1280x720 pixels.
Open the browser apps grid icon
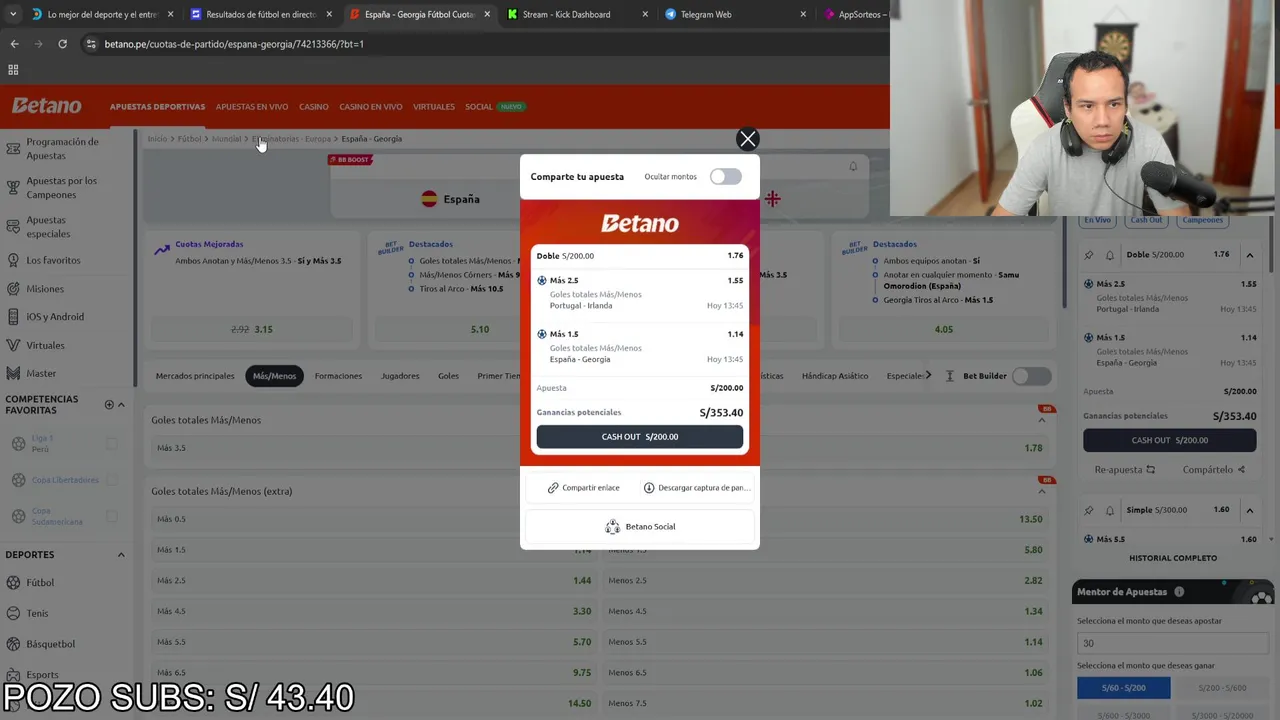[13, 70]
